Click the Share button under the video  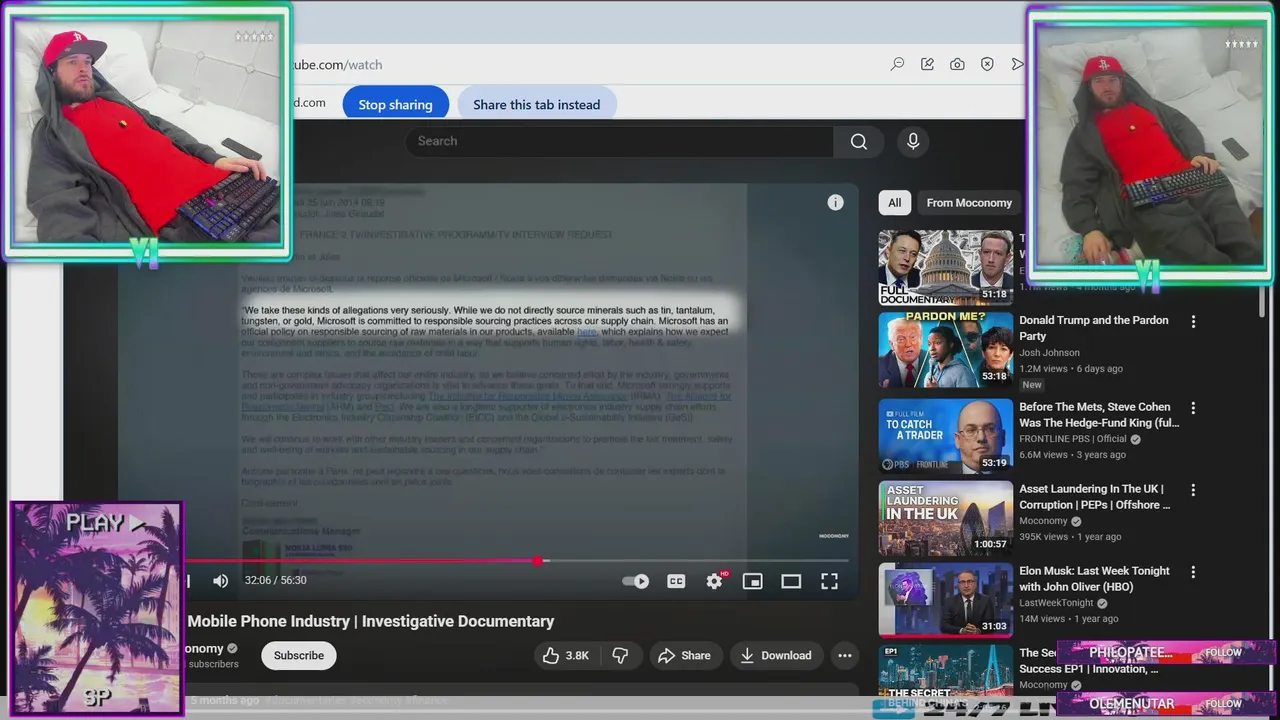(x=684, y=655)
